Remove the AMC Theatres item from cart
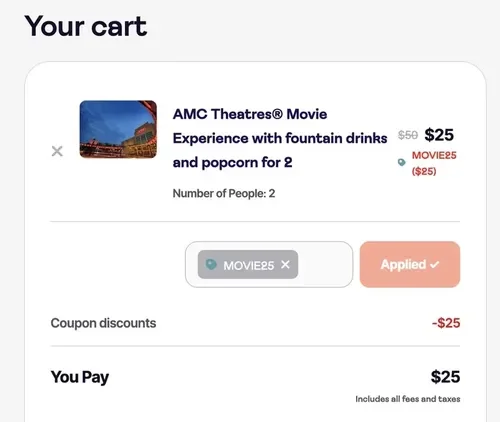The width and height of the screenshot is (500, 422). pos(57,151)
